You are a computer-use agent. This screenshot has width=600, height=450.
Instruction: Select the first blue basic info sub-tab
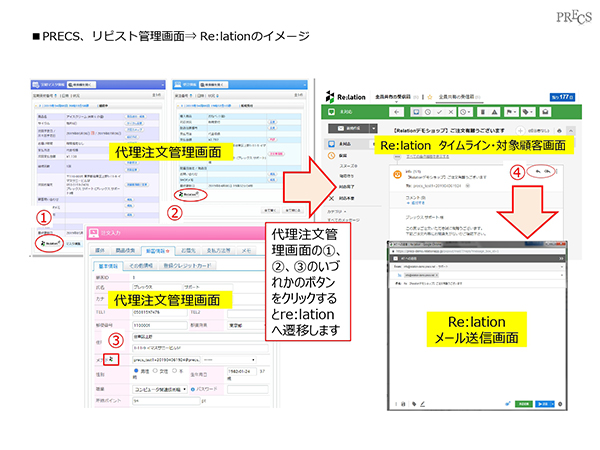tap(108, 266)
